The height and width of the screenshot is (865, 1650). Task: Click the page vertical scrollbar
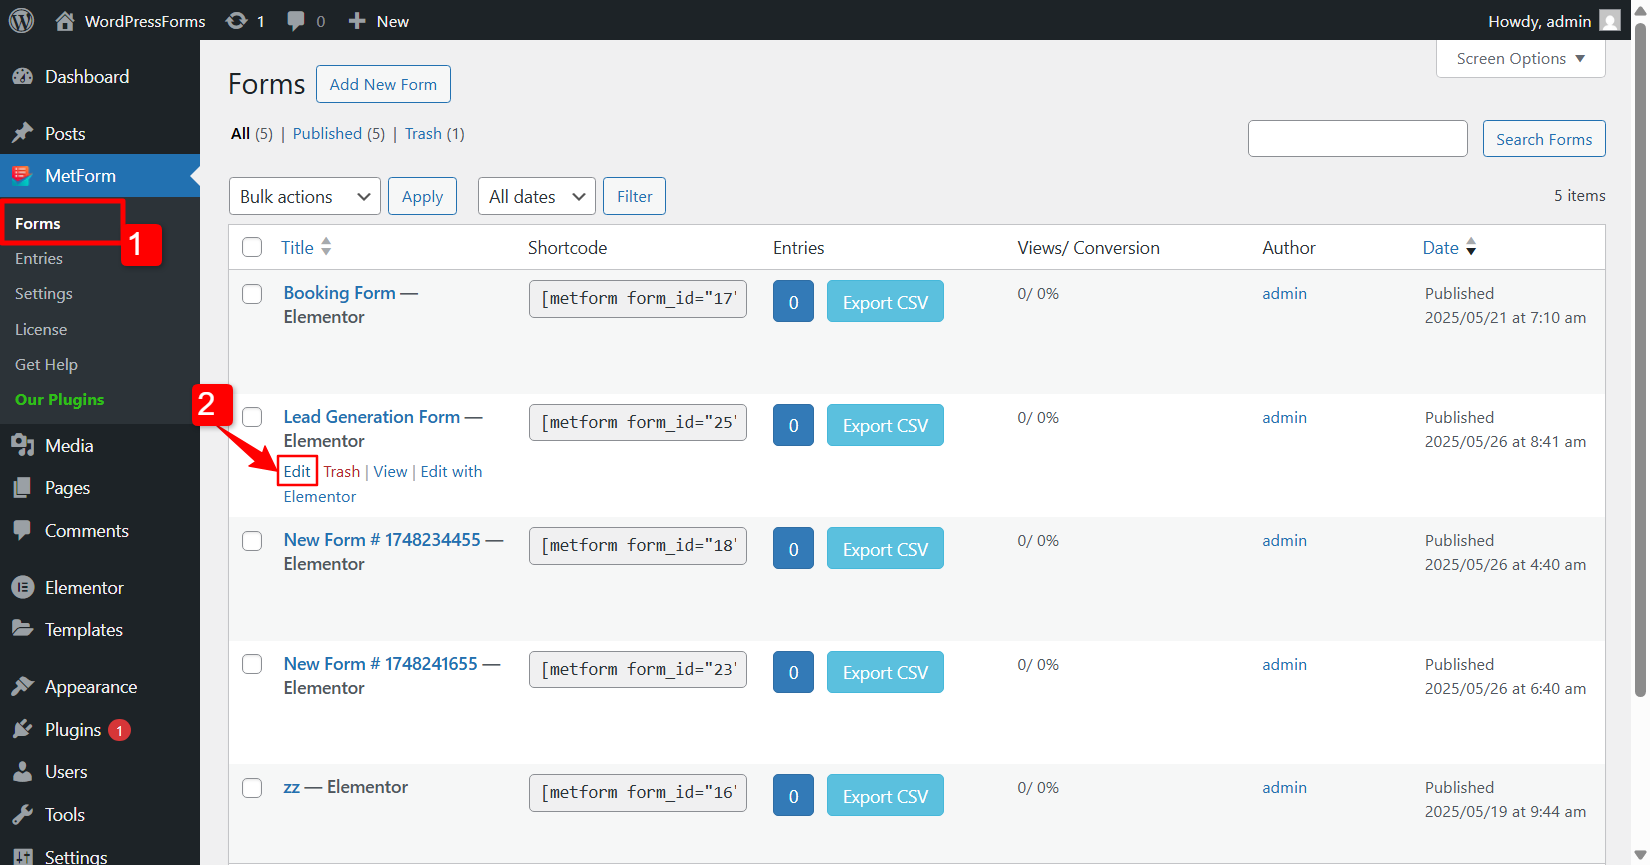[1640, 360]
